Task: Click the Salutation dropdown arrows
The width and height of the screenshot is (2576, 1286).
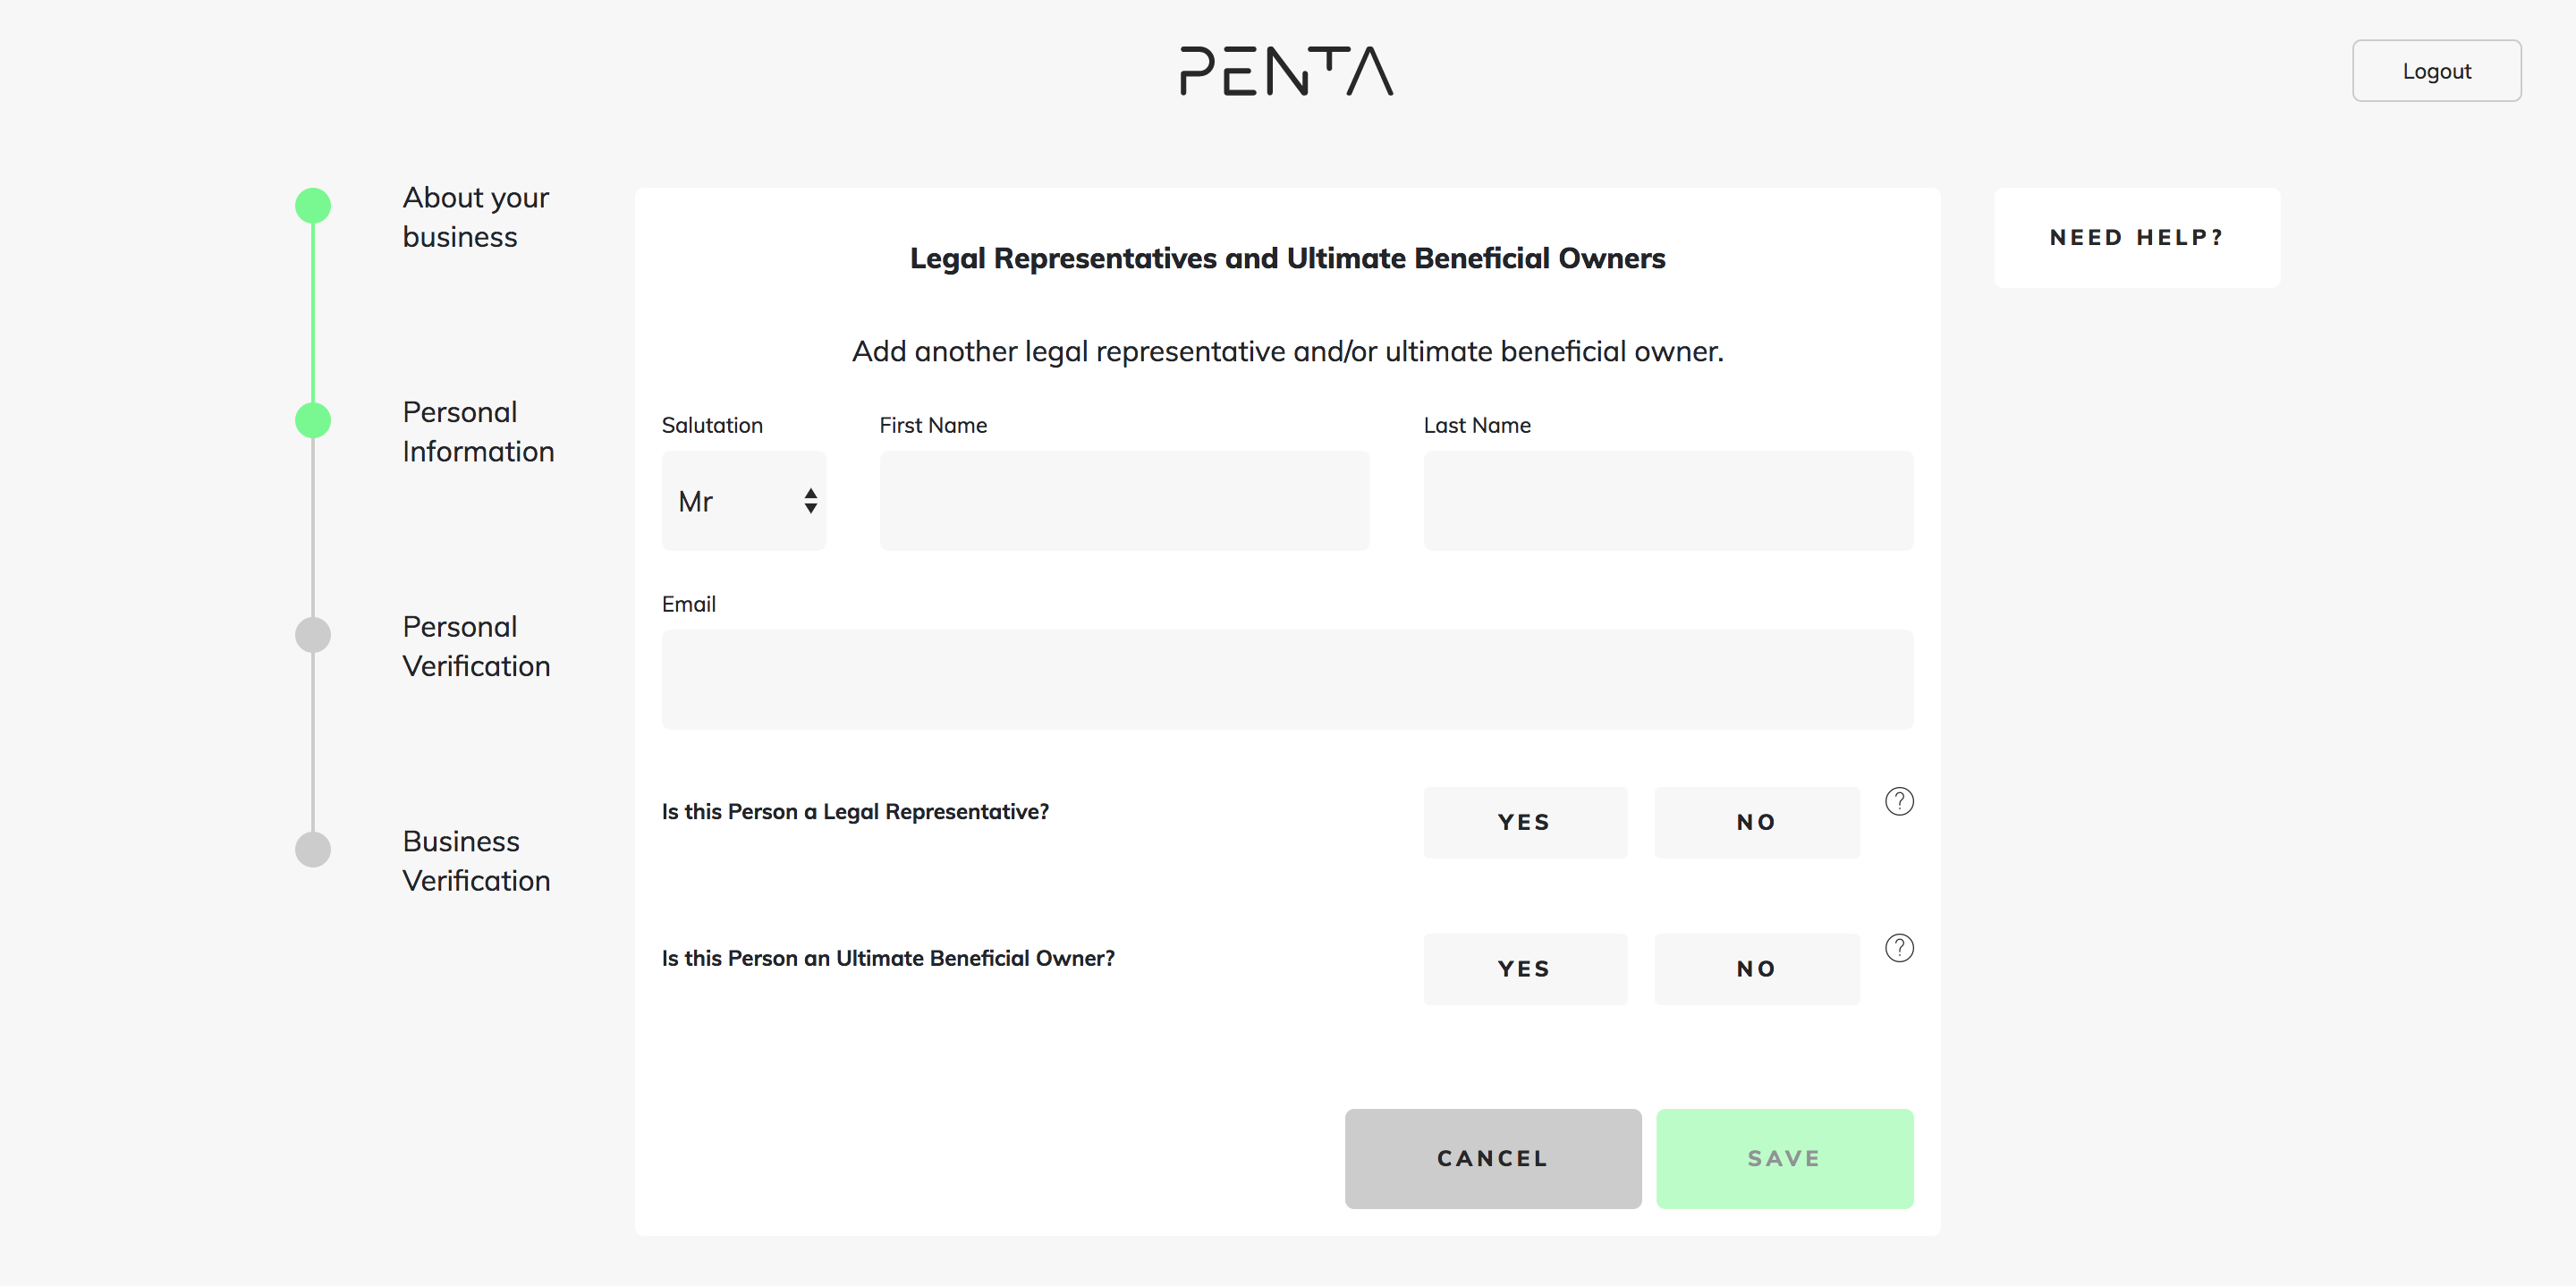Action: tap(810, 501)
